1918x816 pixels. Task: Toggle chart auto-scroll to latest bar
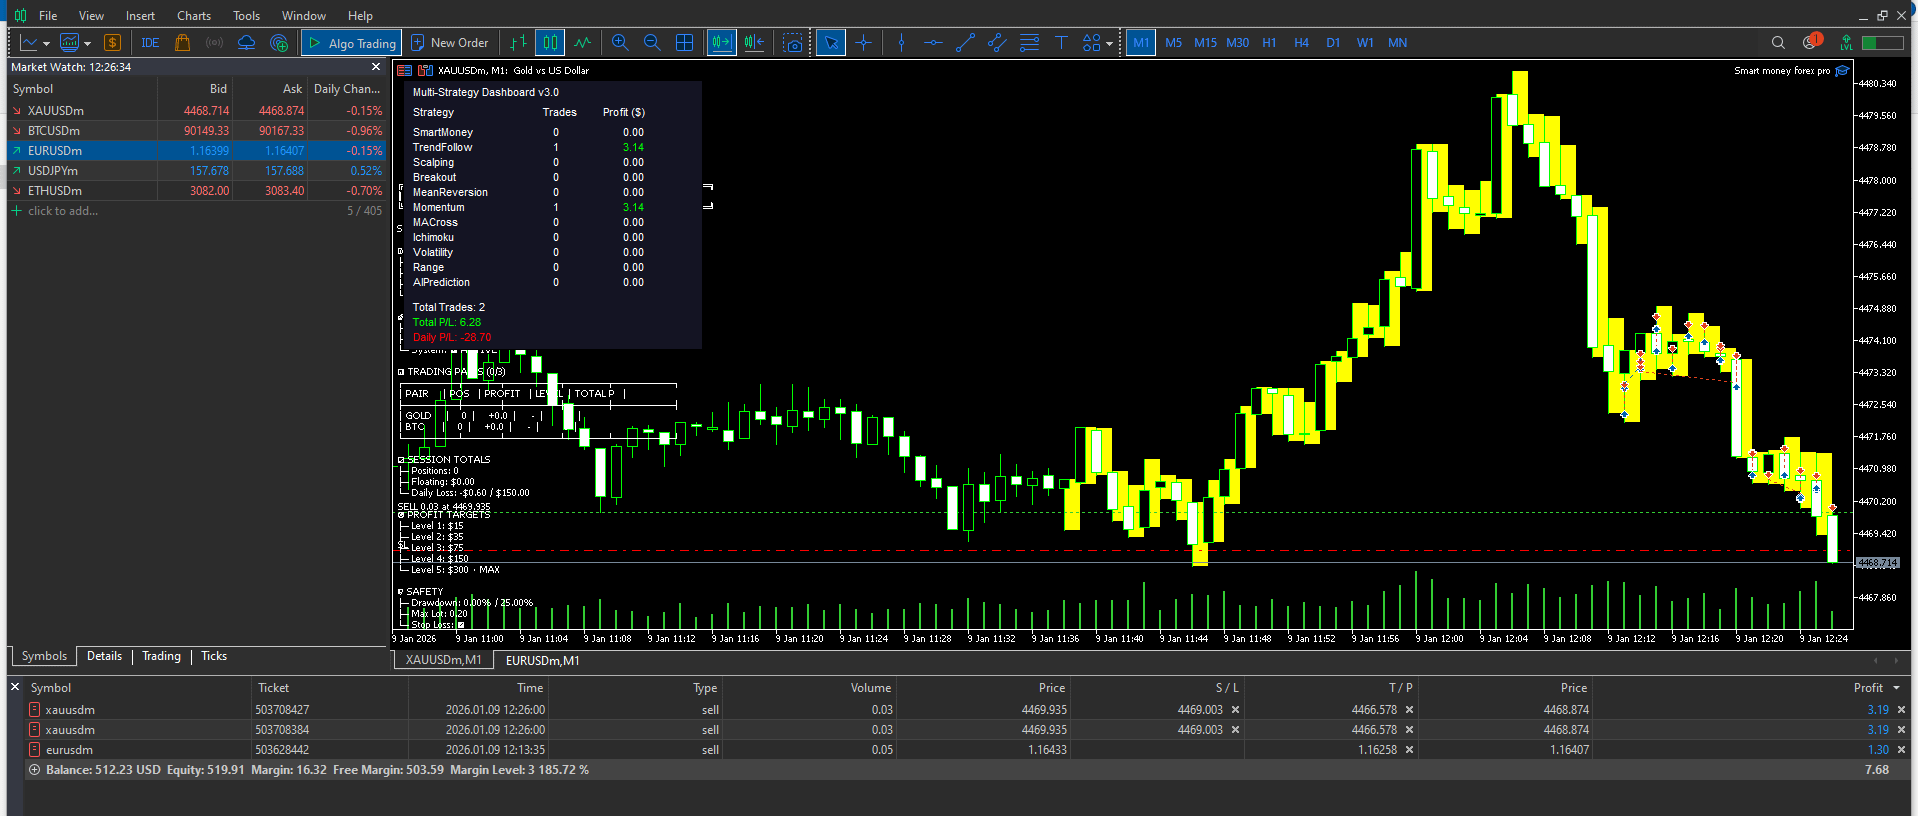coord(721,43)
